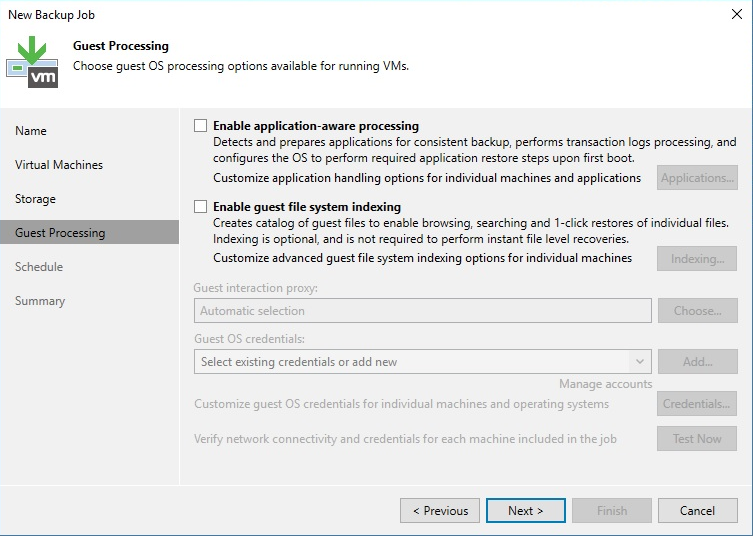Click the "Guest Processing" header title
Image resolution: width=753 pixels, height=536 pixels.
pyautogui.click(x=121, y=46)
